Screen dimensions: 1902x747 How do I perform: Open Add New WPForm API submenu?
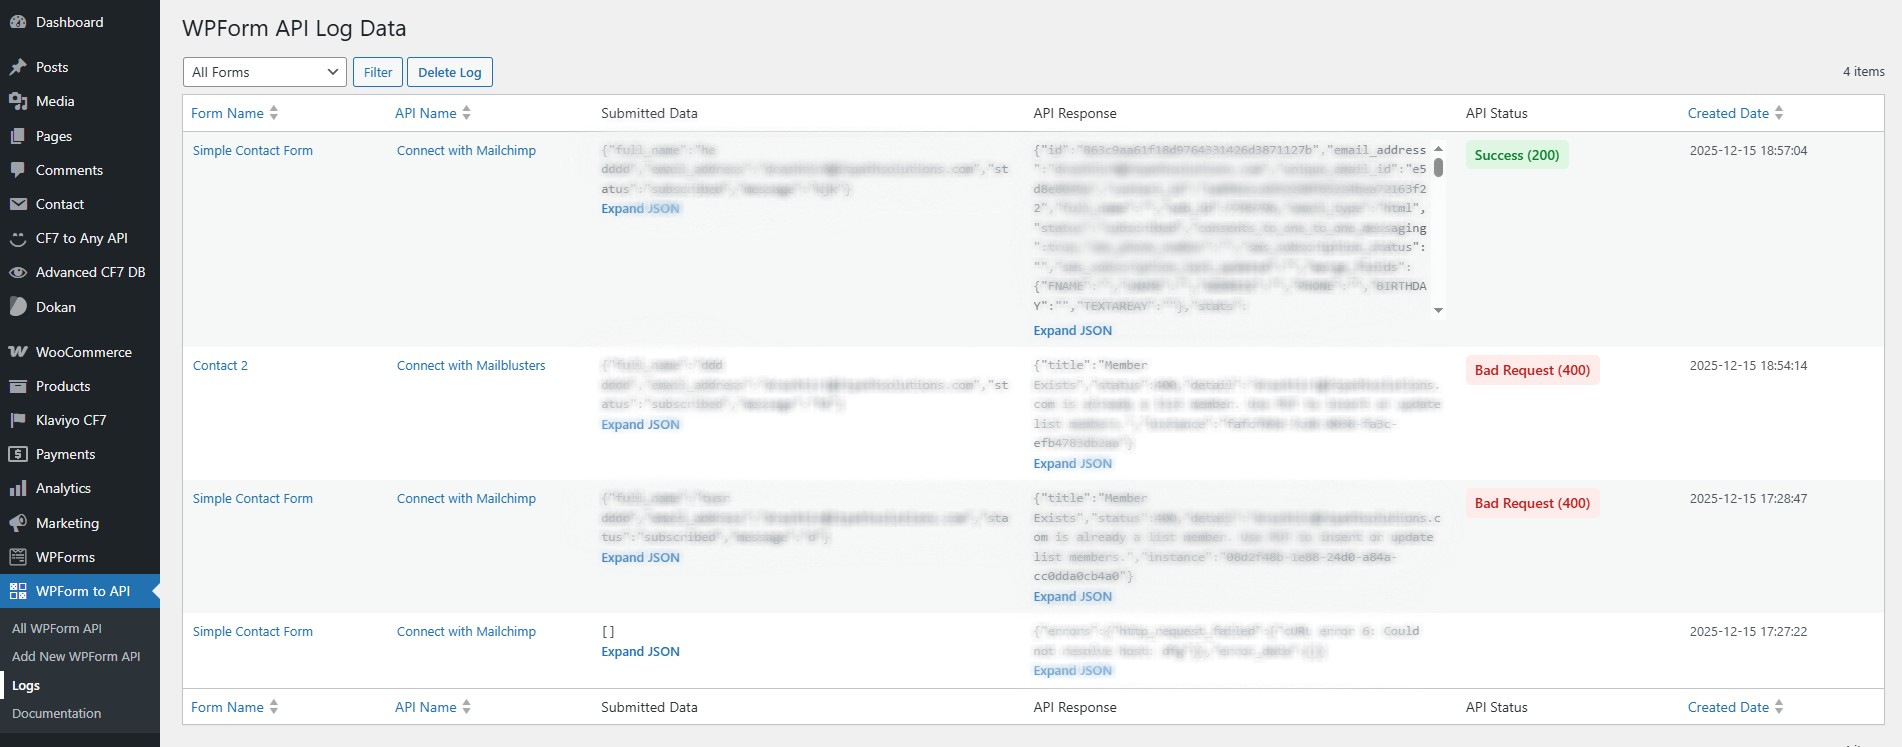(x=76, y=657)
